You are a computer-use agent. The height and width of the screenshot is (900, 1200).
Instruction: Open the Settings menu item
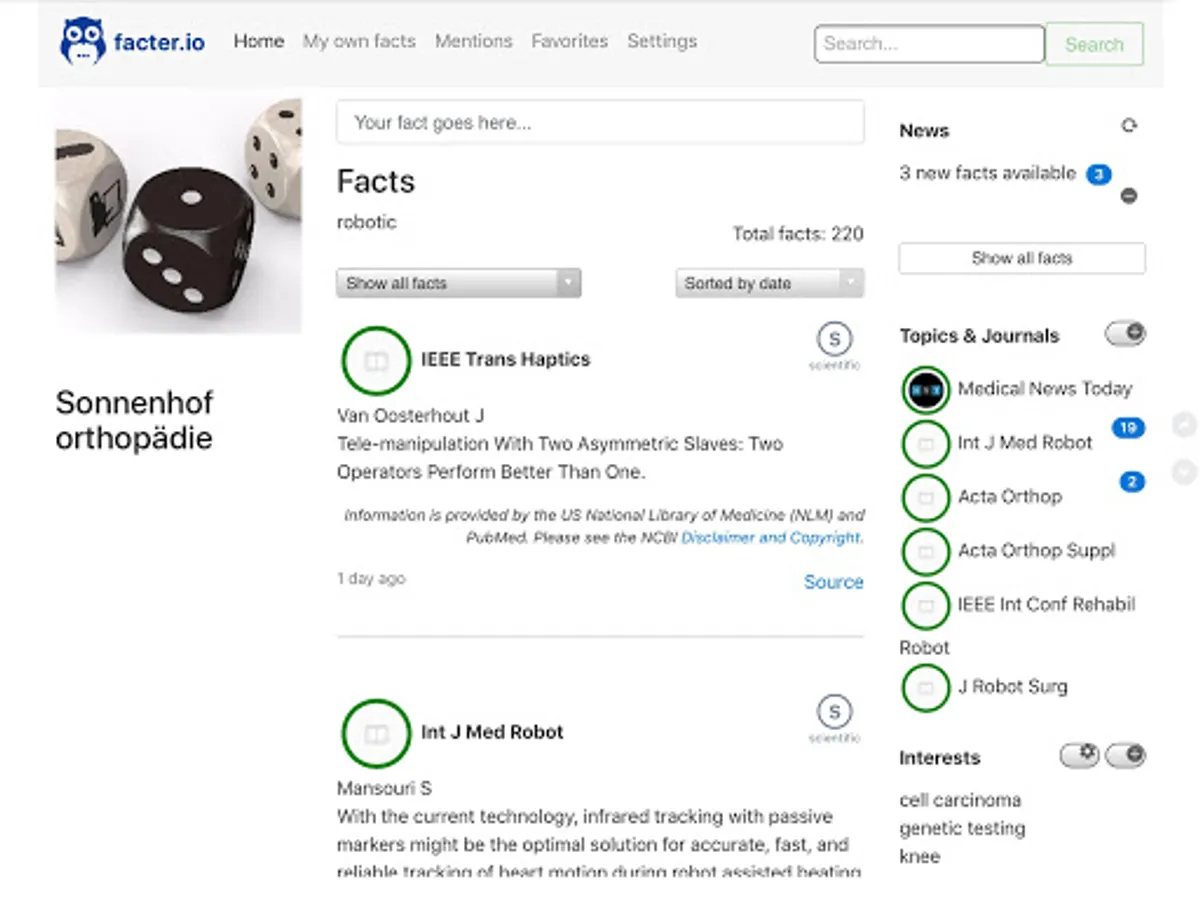[662, 41]
